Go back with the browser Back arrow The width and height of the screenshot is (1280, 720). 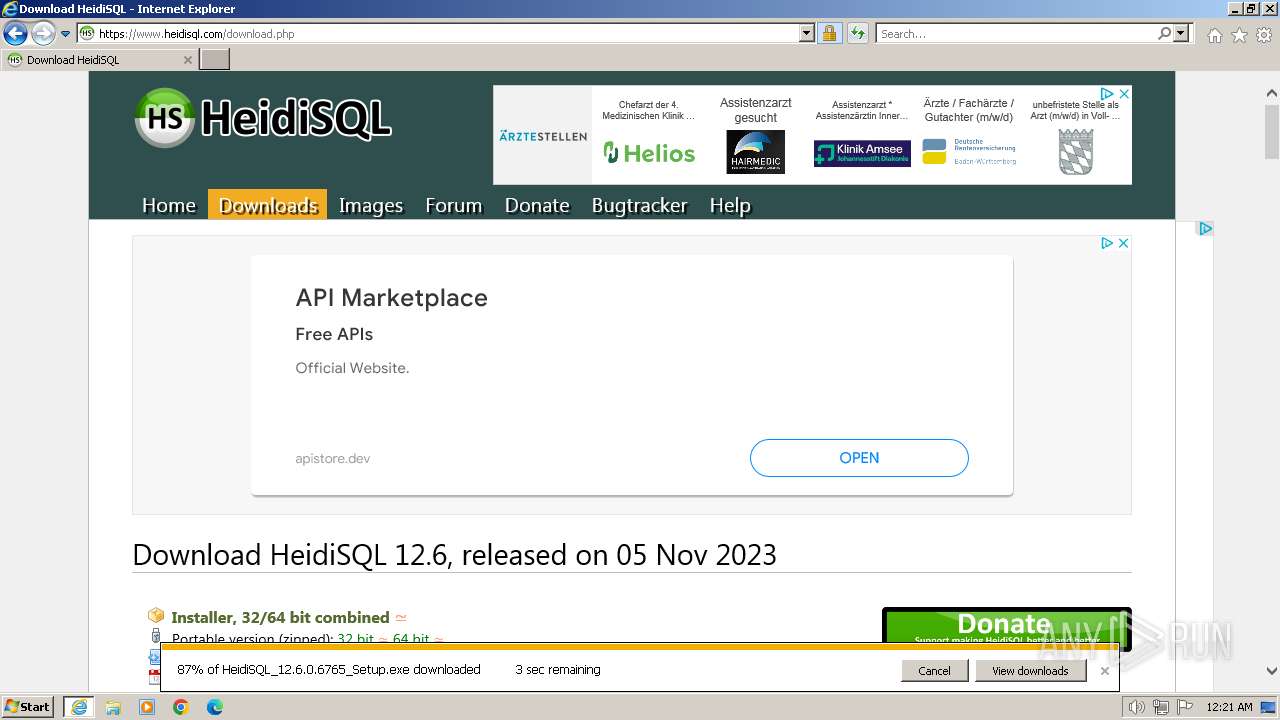15,34
